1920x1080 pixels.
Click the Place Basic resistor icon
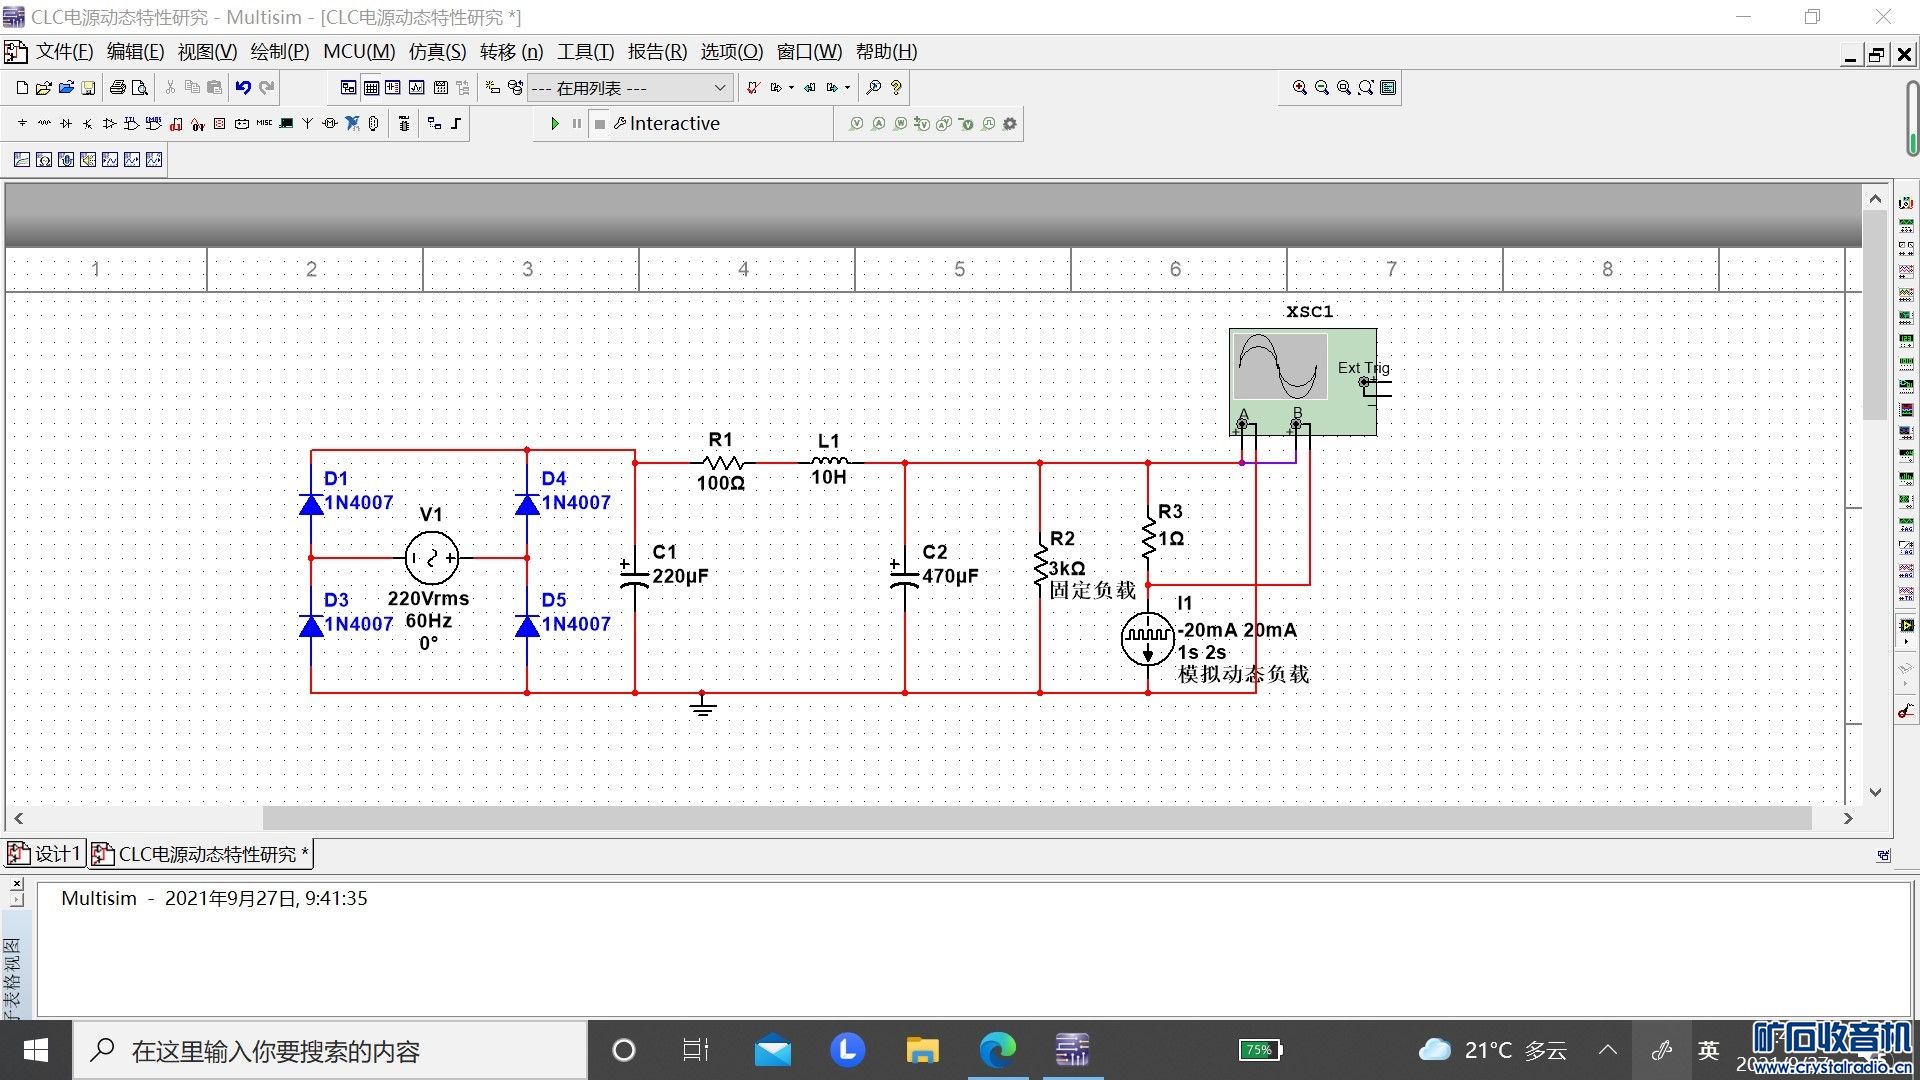[x=44, y=124]
